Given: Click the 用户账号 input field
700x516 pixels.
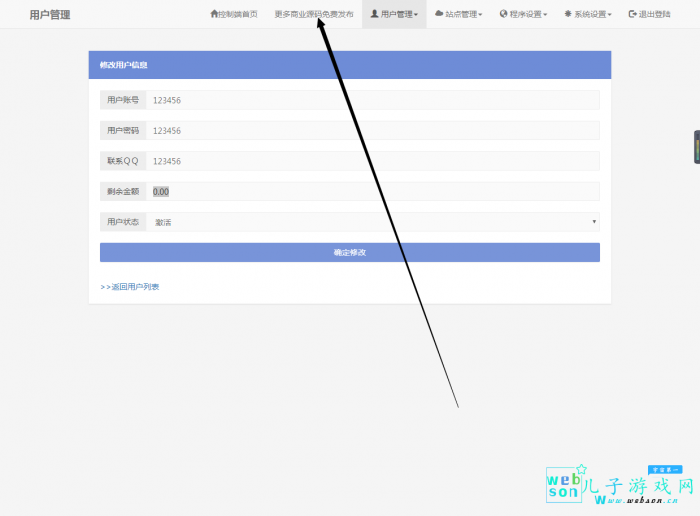Looking at the screenshot, I should [372, 100].
